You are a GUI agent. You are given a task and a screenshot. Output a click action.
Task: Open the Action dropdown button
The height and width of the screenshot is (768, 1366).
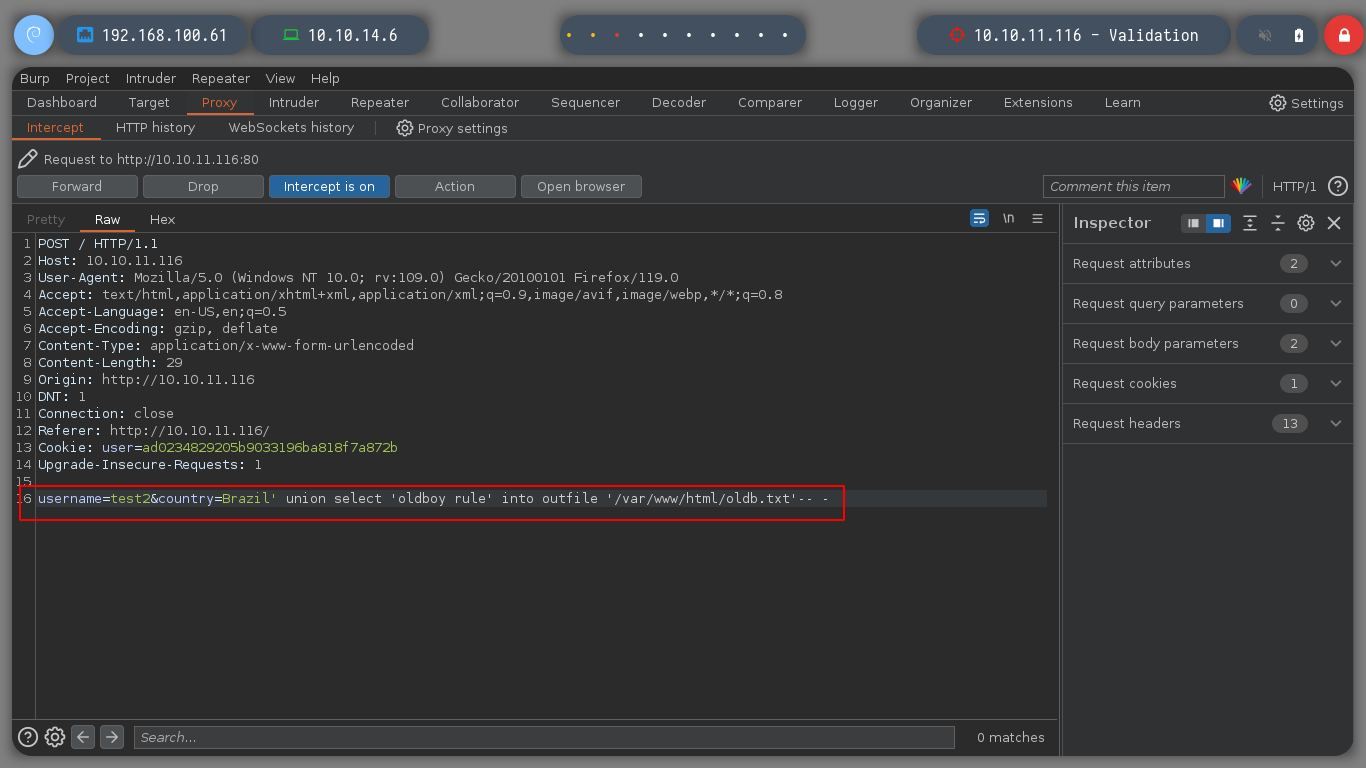click(455, 186)
